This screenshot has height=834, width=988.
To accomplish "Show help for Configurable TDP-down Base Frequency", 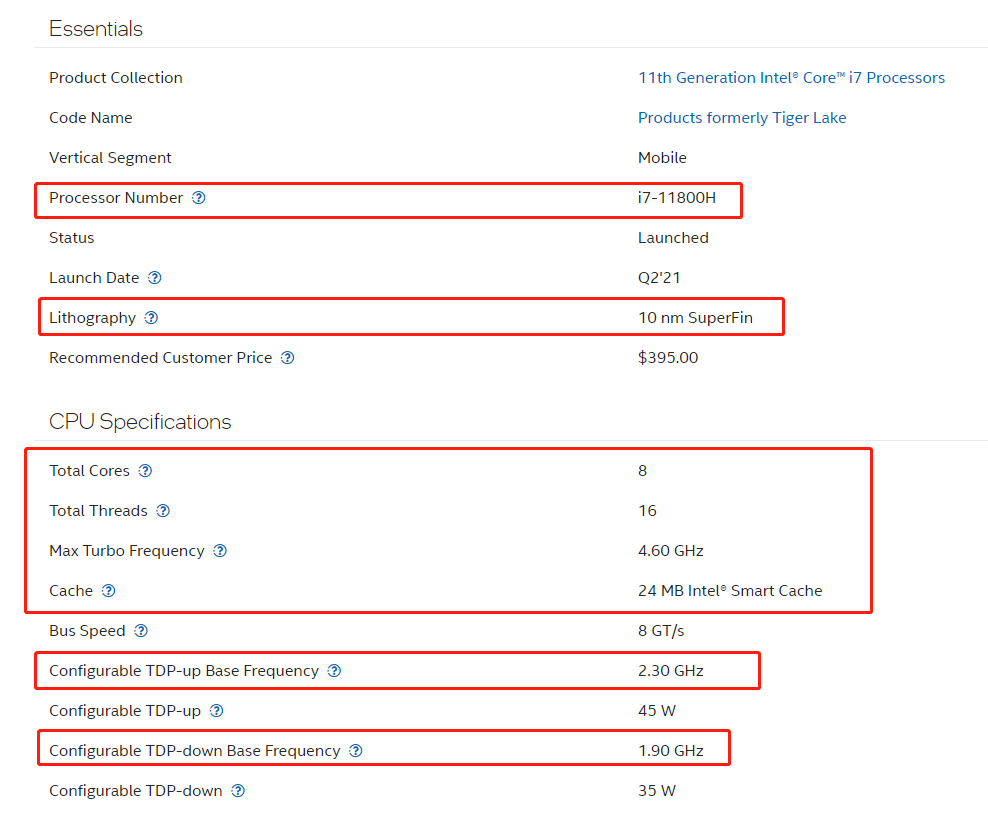I will (356, 751).
